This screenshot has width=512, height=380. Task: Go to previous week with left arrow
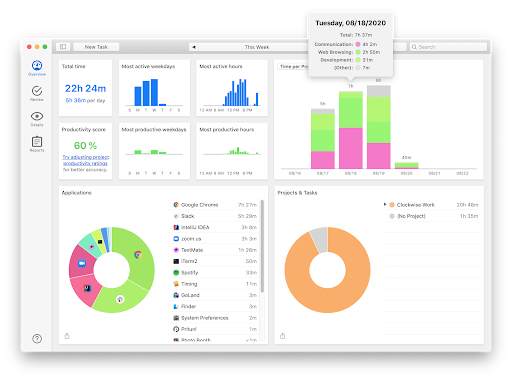click(194, 47)
